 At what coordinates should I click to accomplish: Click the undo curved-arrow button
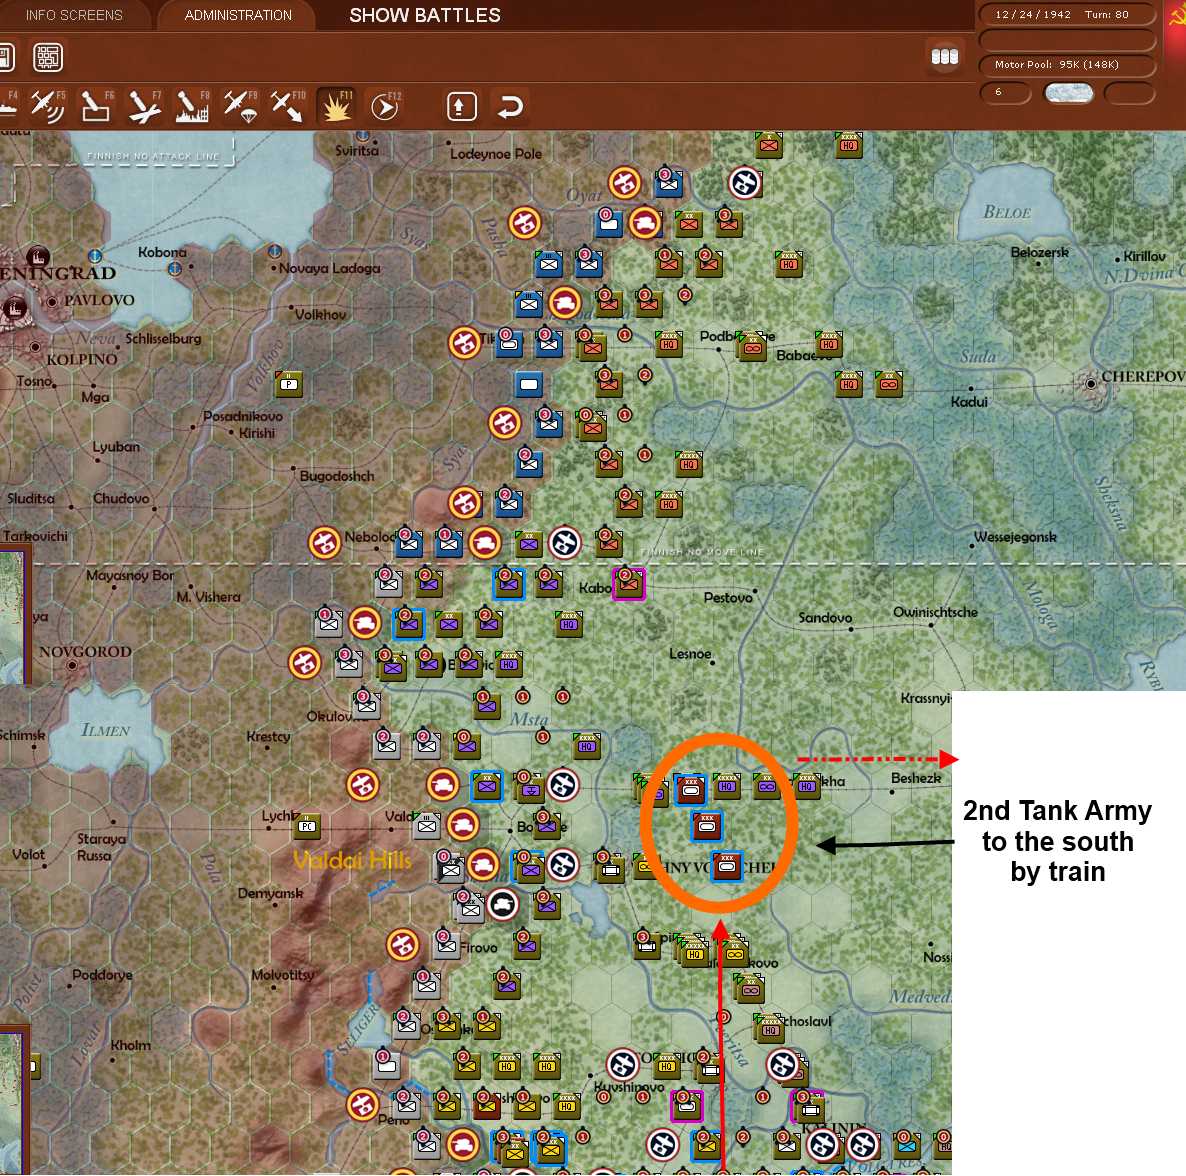point(511,107)
